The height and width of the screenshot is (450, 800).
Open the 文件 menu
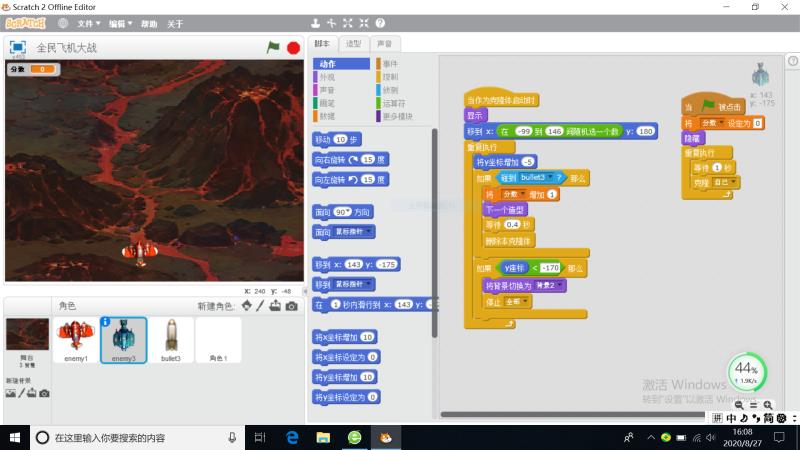pyautogui.click(x=89, y=22)
